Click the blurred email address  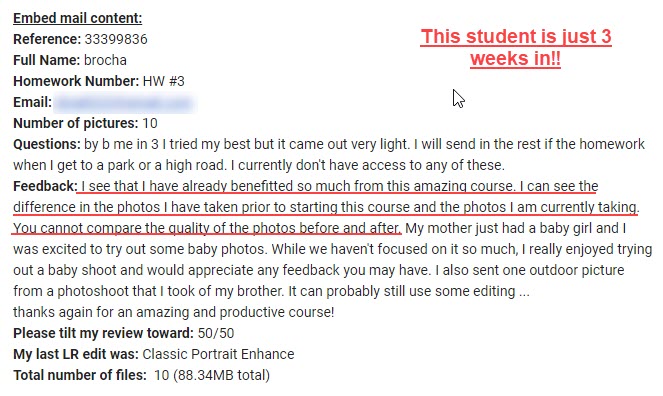pyautogui.click(x=123, y=103)
